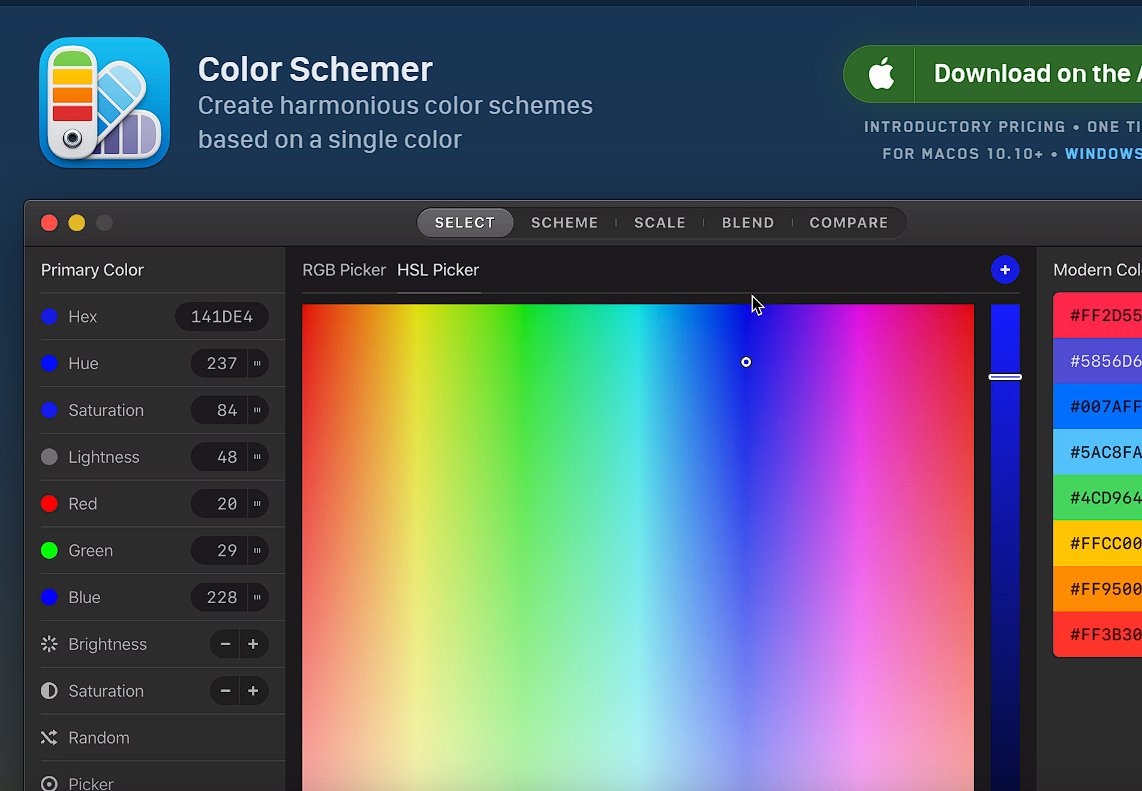The width and height of the screenshot is (1142, 791).
Task: Click the Primary Color heading
Action: point(92,270)
